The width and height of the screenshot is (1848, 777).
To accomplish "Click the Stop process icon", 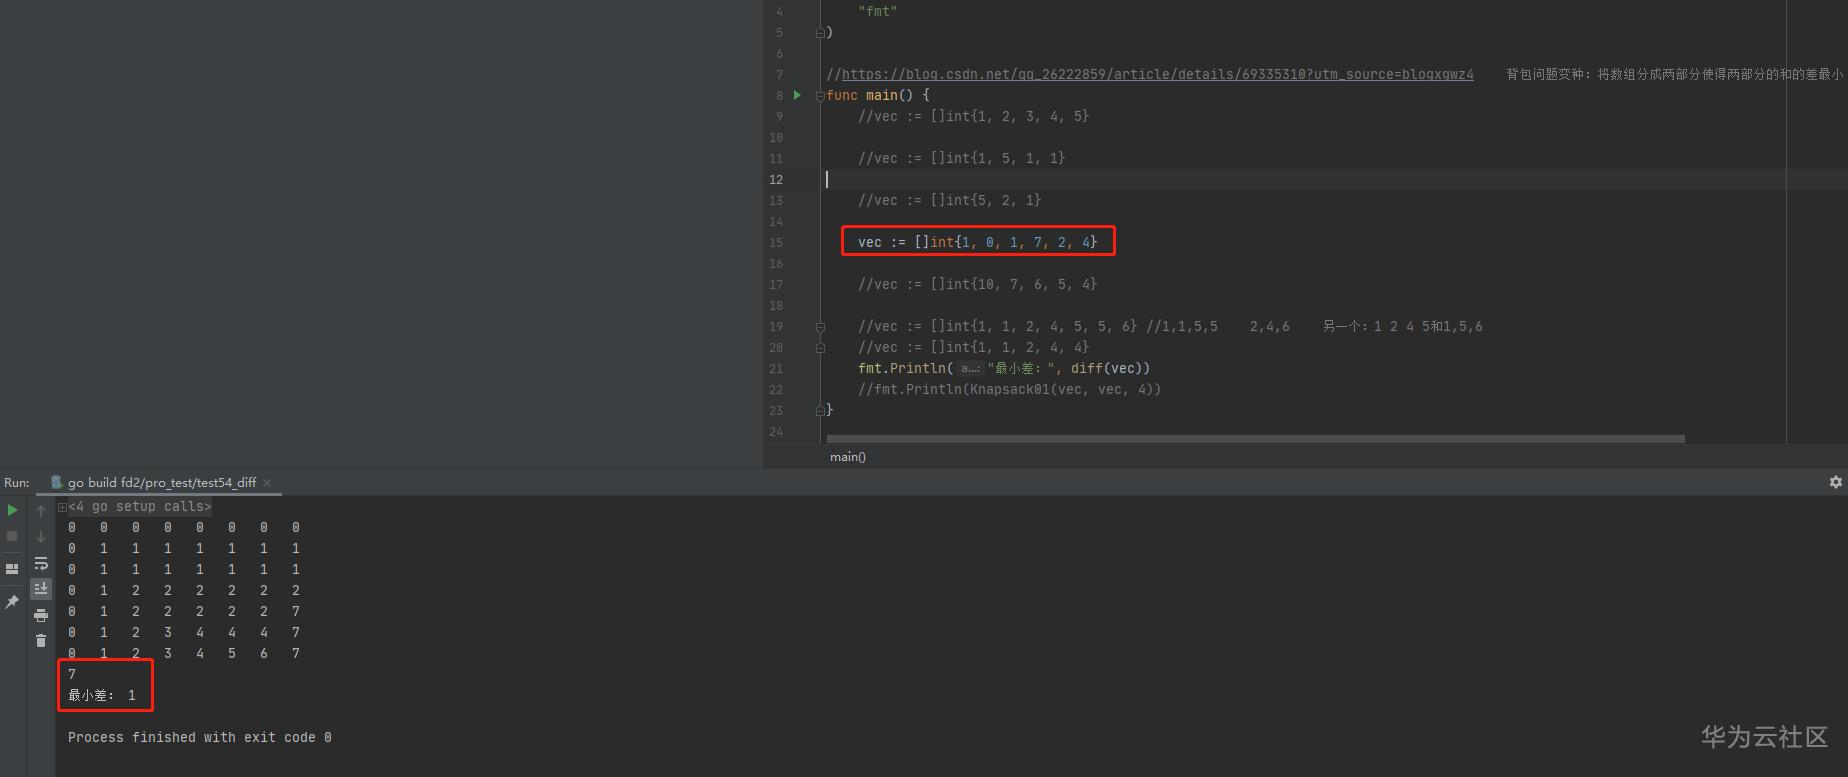I will (x=12, y=536).
